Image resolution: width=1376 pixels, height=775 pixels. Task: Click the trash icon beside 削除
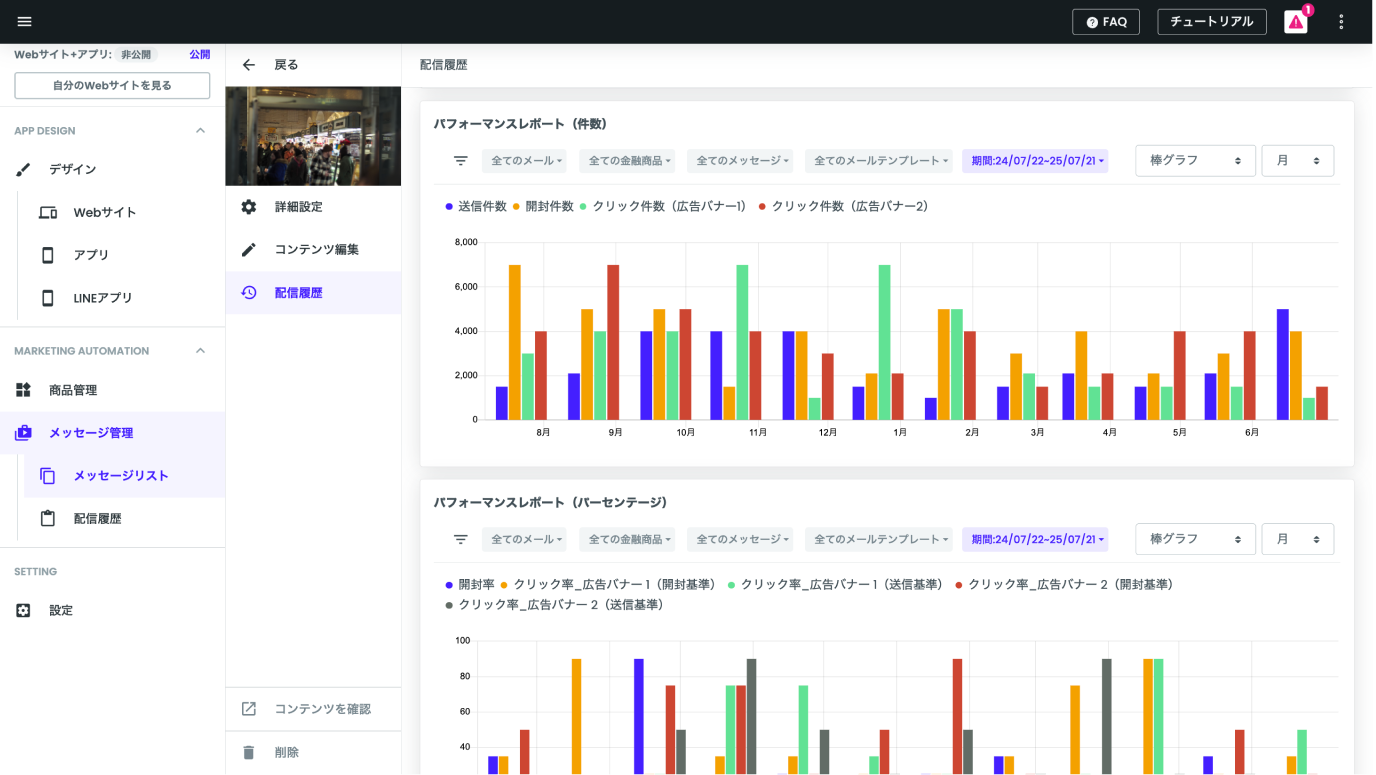point(249,752)
